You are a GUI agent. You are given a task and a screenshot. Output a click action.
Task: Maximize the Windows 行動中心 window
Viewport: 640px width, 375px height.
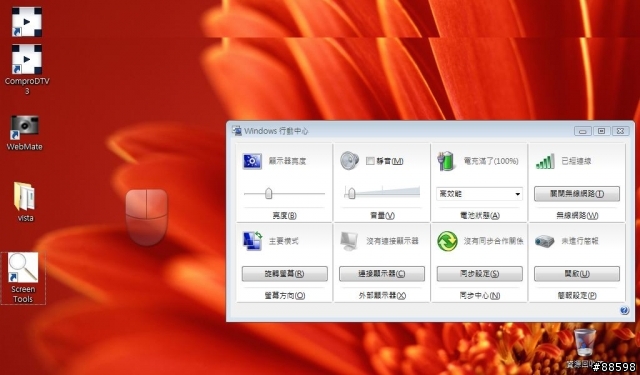click(x=601, y=131)
